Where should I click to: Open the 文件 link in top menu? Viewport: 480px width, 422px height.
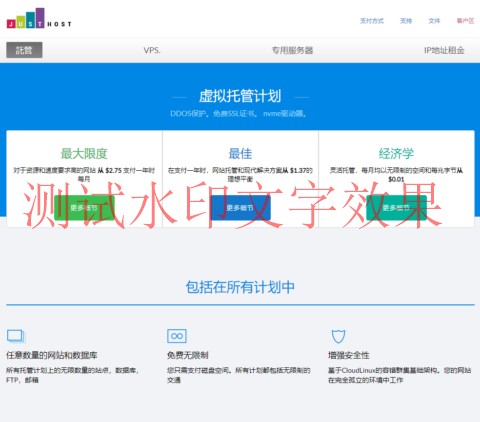pos(434,21)
